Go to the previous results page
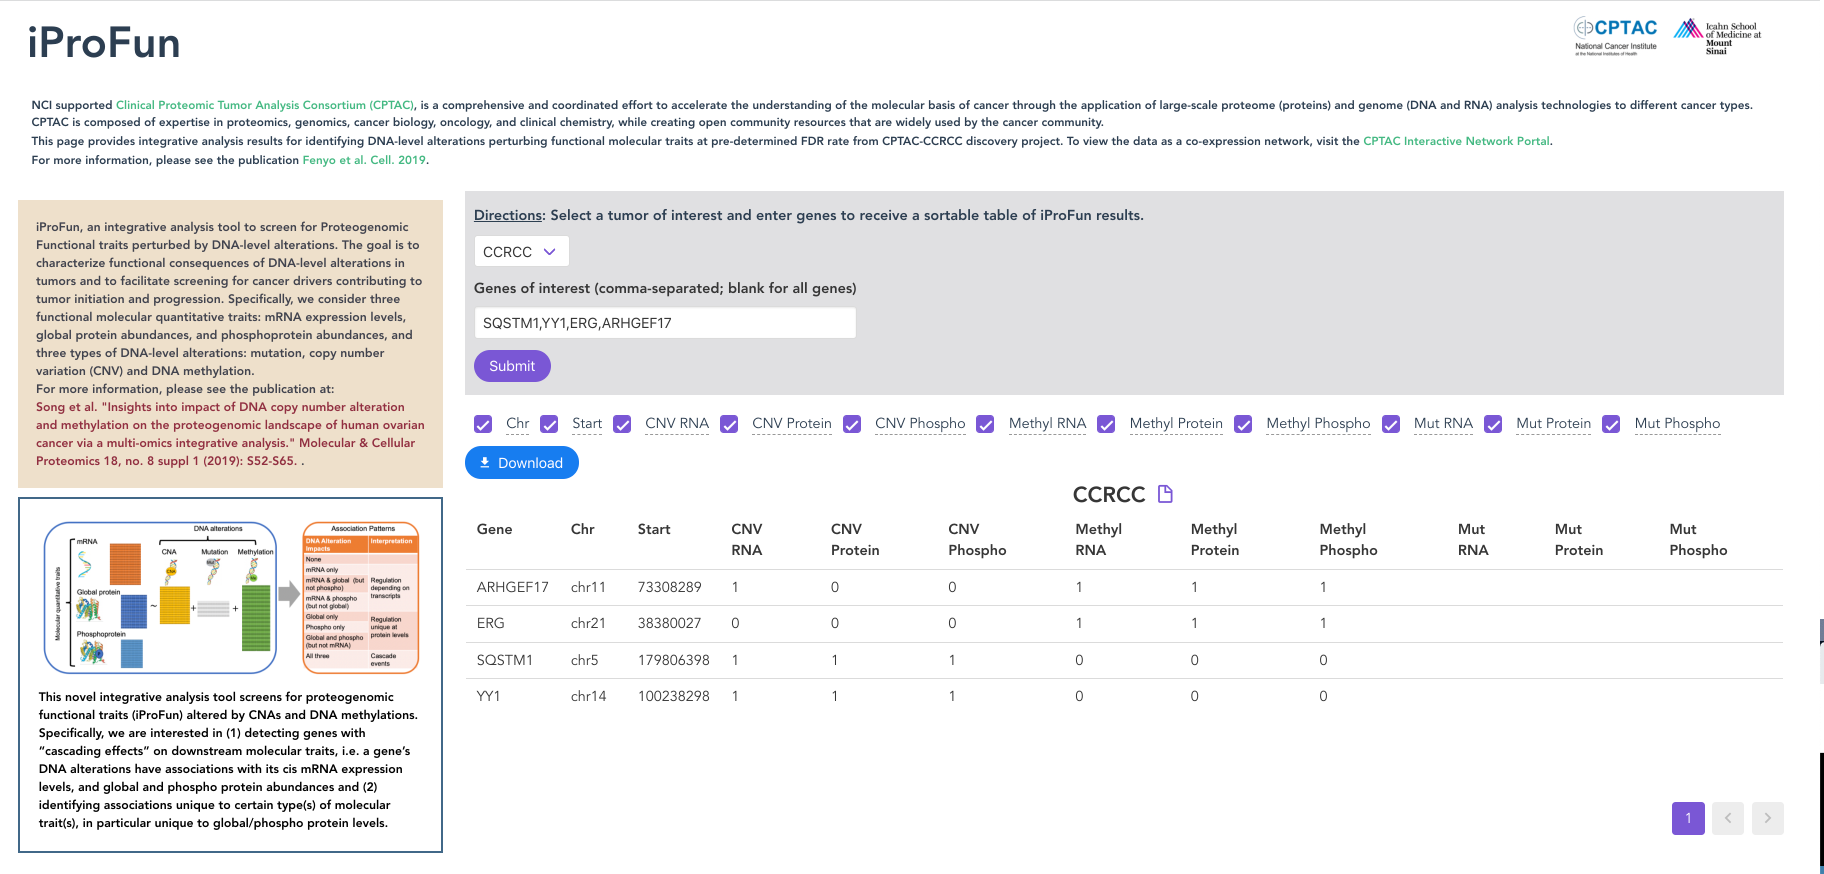The height and width of the screenshot is (874, 1824). pyautogui.click(x=1727, y=818)
